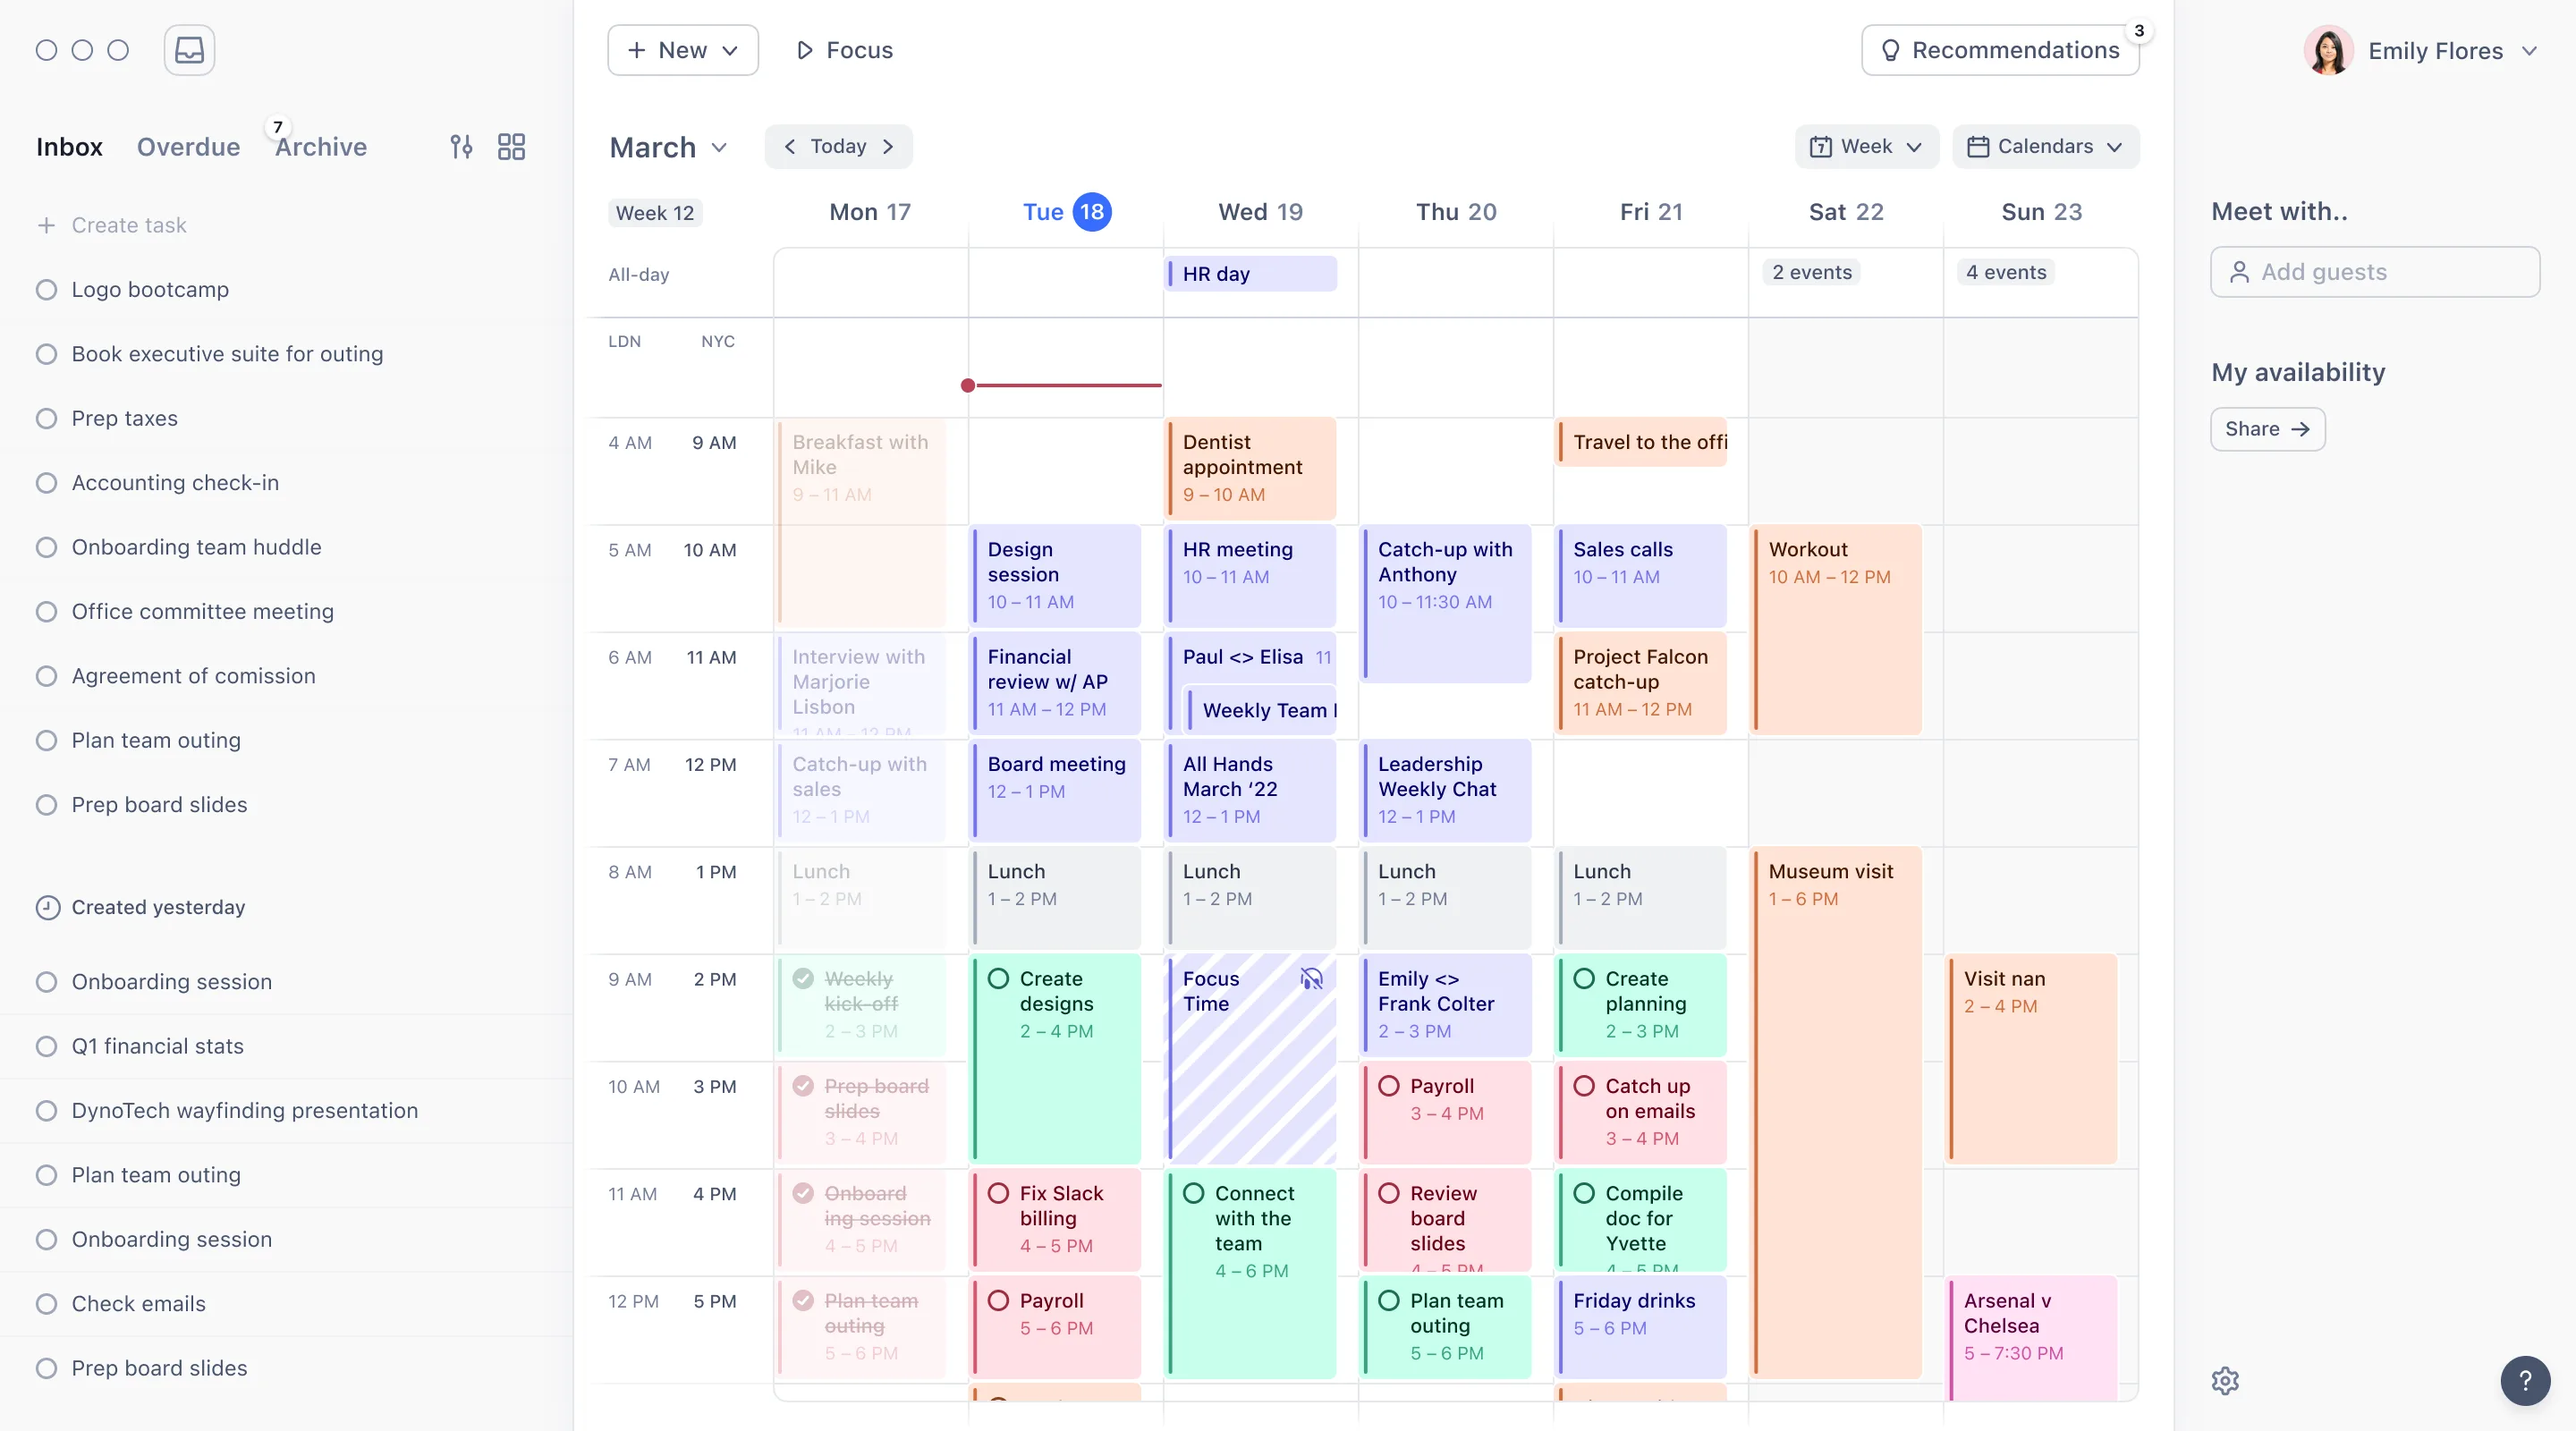Complete Fix Slack billing task circle

point(998,1193)
